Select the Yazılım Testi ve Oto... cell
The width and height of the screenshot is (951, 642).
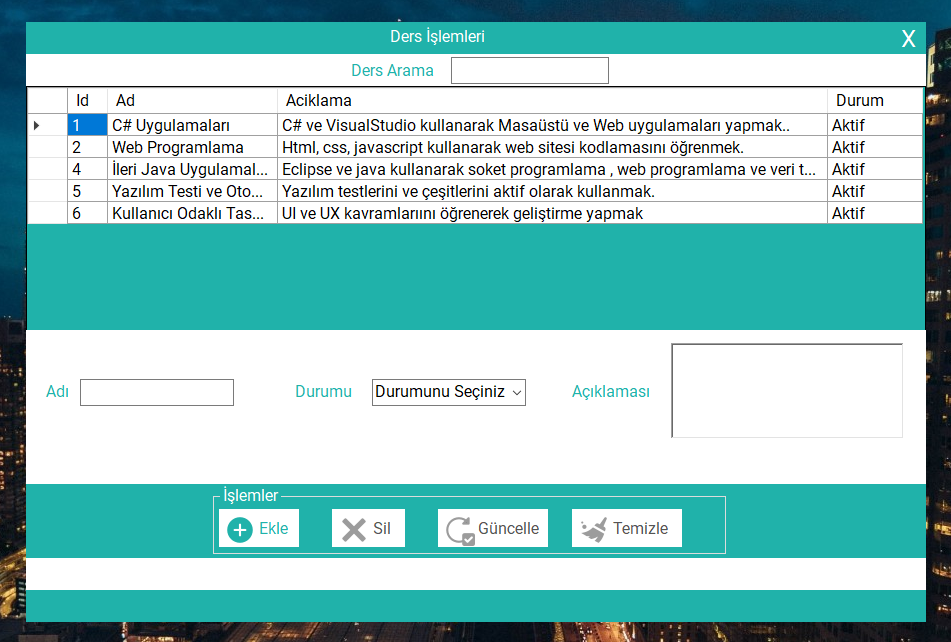(x=192, y=192)
